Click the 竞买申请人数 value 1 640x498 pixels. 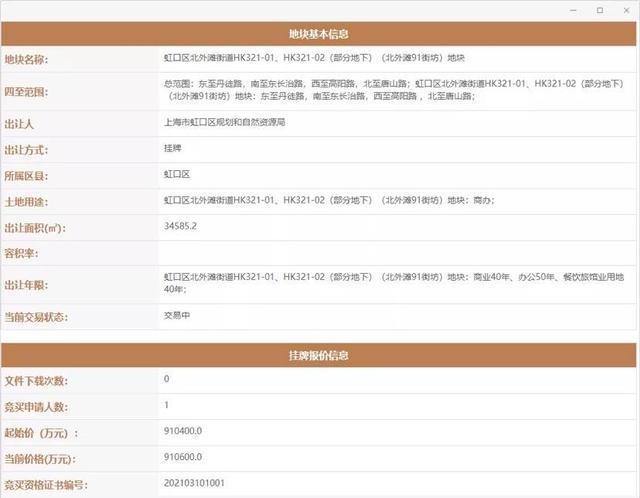166,405
